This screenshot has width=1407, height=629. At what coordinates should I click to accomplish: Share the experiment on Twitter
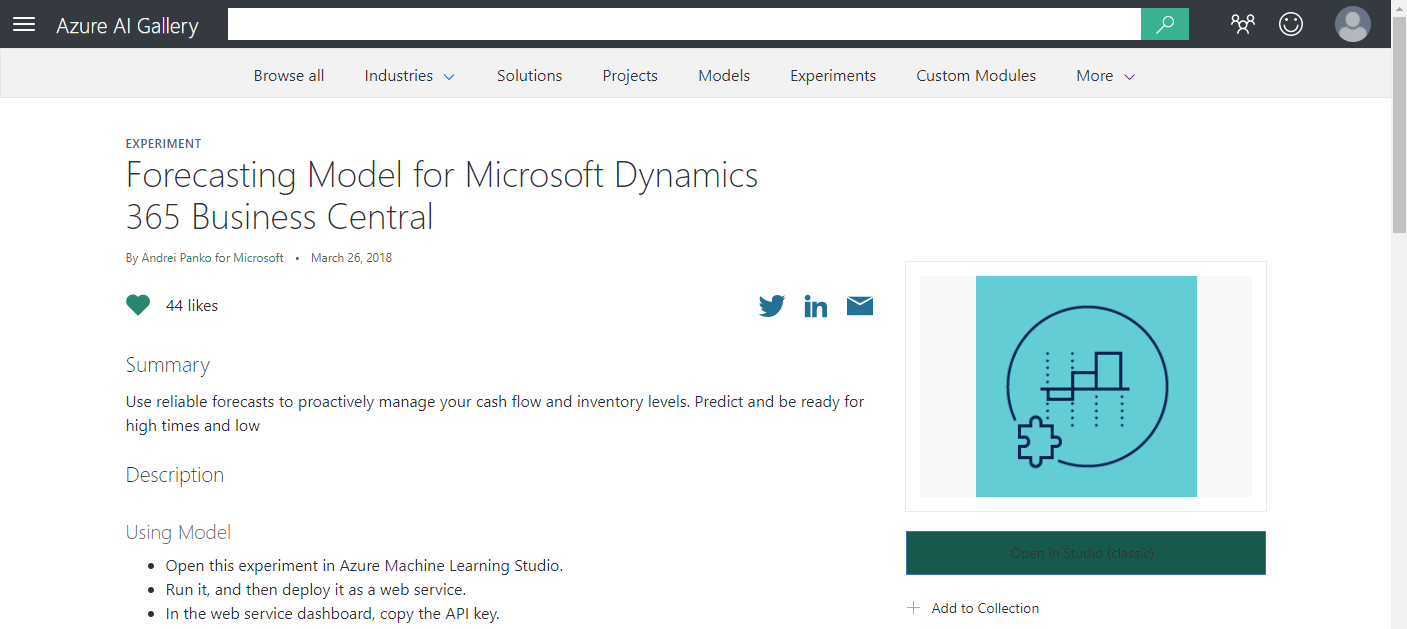click(x=772, y=306)
